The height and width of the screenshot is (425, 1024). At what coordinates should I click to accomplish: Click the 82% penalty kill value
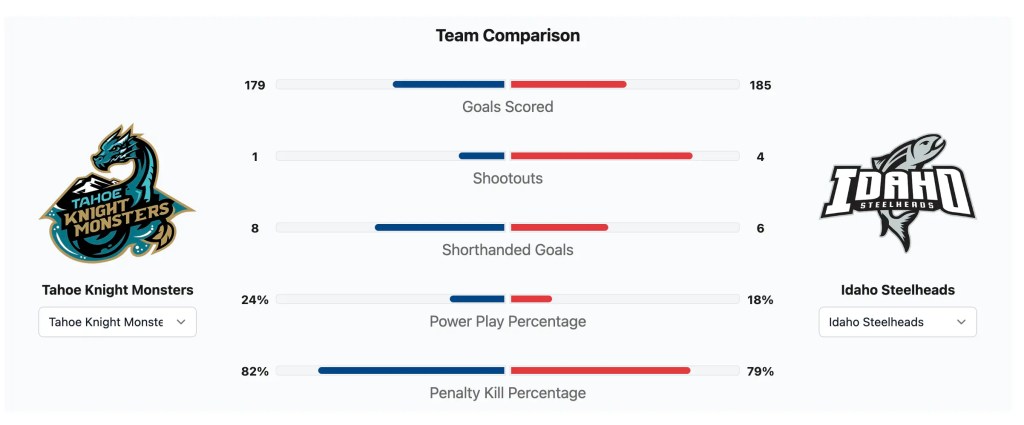click(255, 371)
